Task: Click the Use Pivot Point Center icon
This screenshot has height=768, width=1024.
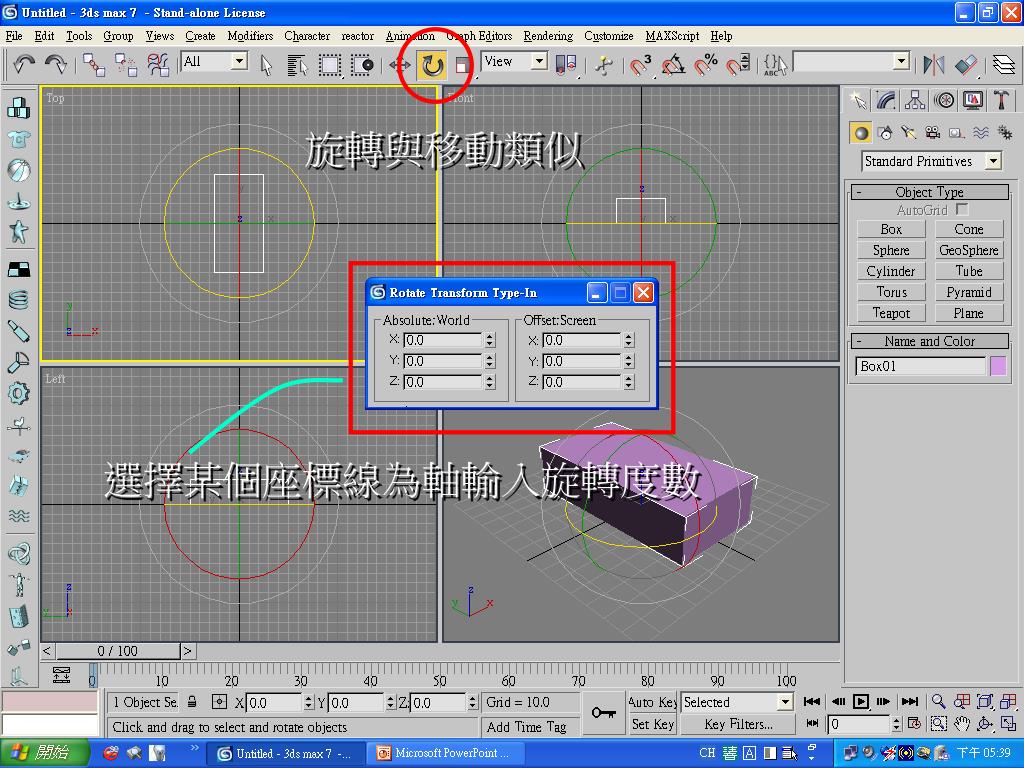Action: [566, 65]
